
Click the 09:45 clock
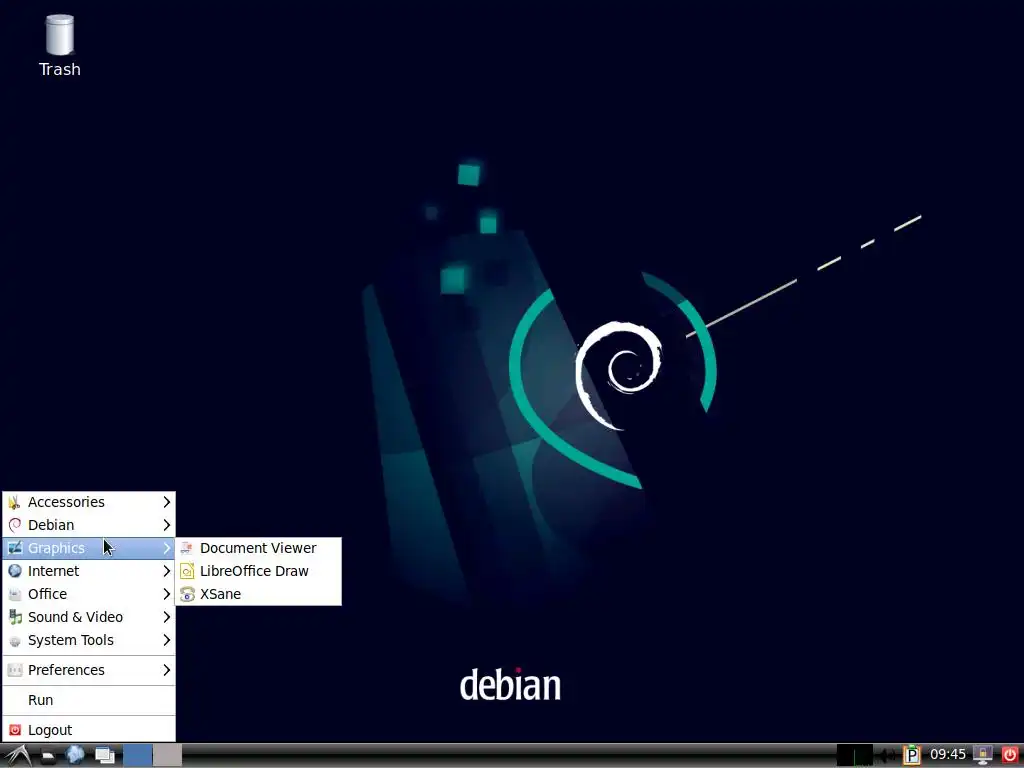click(x=948, y=755)
